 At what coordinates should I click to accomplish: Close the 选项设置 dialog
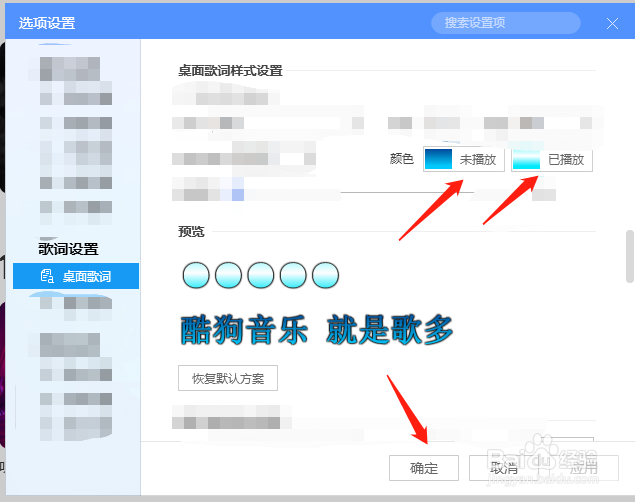click(612, 23)
